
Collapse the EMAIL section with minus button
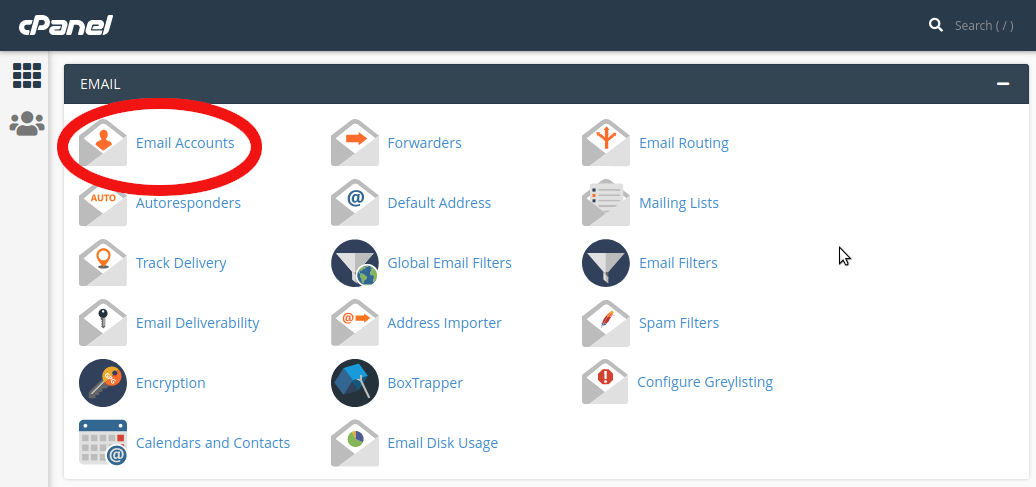pyautogui.click(x=1003, y=84)
